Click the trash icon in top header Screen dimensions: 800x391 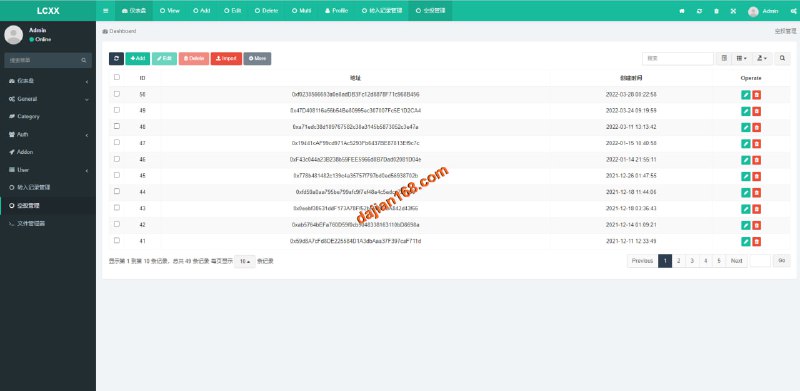[716, 11]
